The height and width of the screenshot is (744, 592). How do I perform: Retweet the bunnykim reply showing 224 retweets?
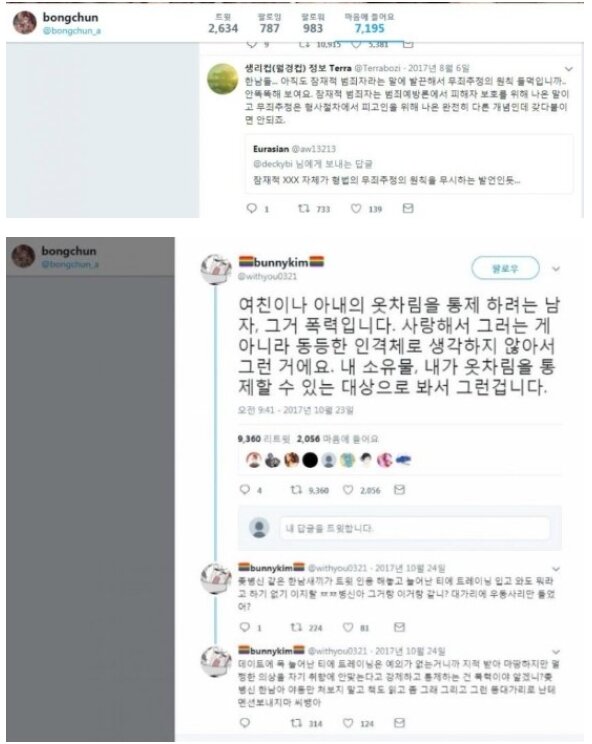296,627
